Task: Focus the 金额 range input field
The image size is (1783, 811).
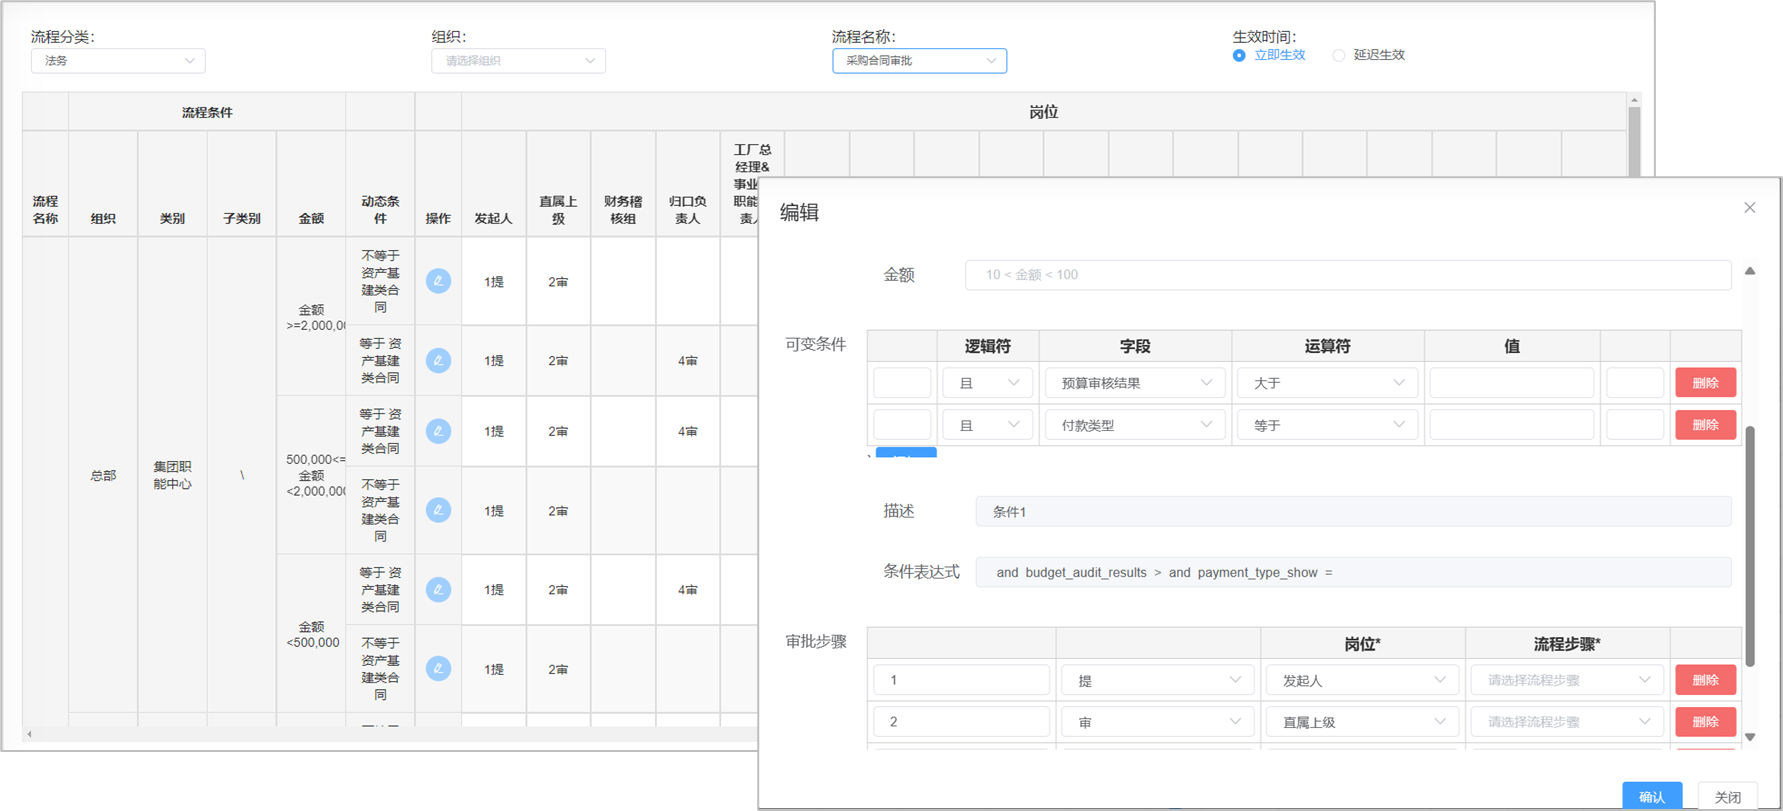Action: pyautogui.click(x=1348, y=275)
